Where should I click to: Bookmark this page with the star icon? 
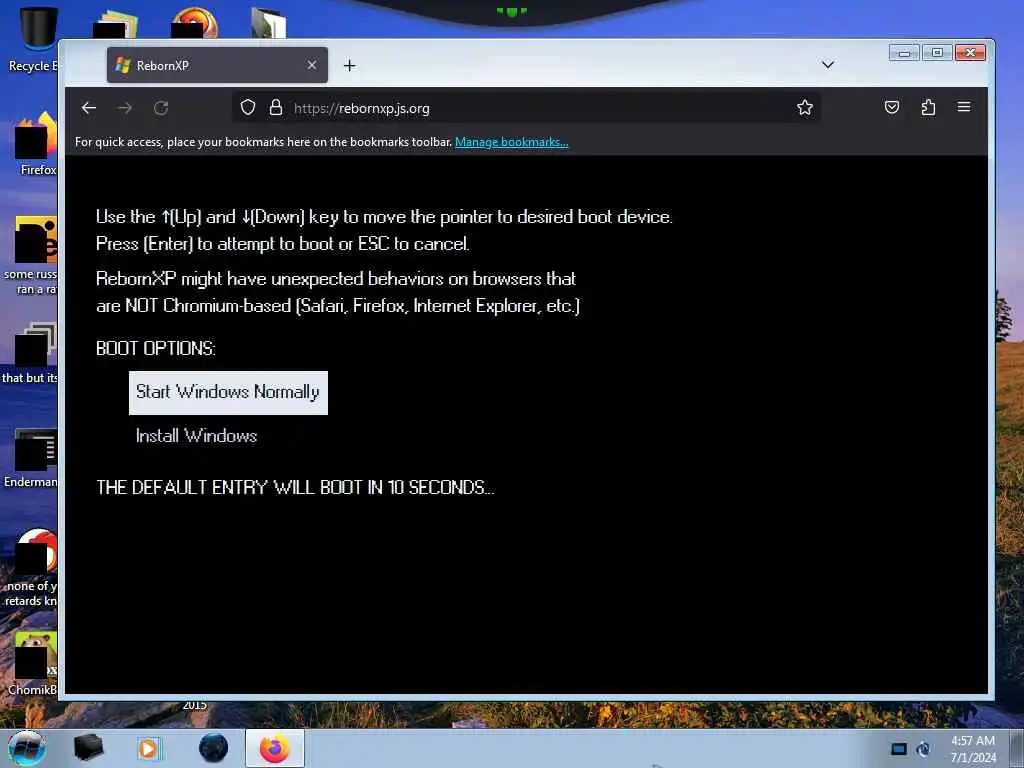pyautogui.click(x=805, y=107)
